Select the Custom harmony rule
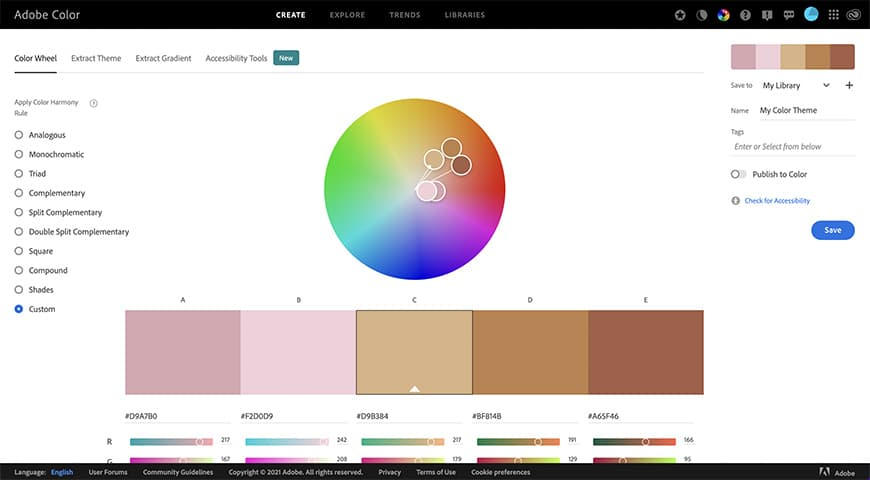The image size is (870, 480). tap(35, 309)
